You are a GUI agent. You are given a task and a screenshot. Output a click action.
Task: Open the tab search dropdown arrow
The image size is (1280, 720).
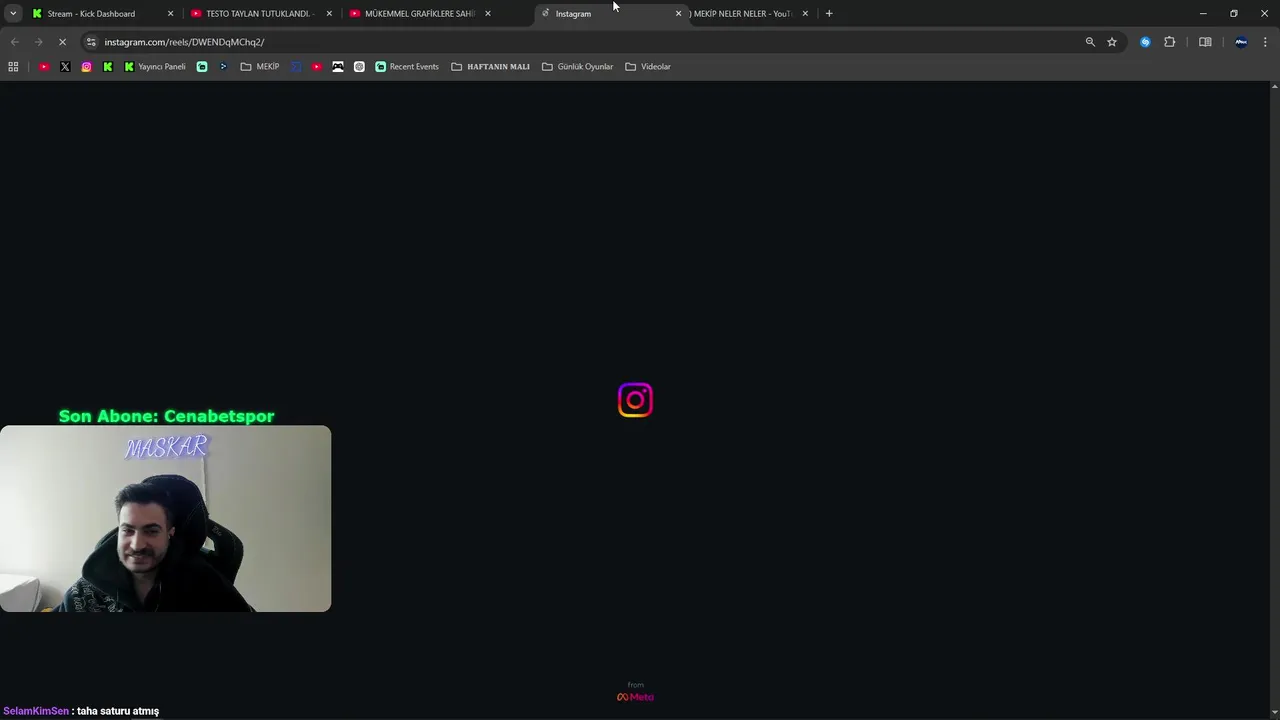pos(13,14)
